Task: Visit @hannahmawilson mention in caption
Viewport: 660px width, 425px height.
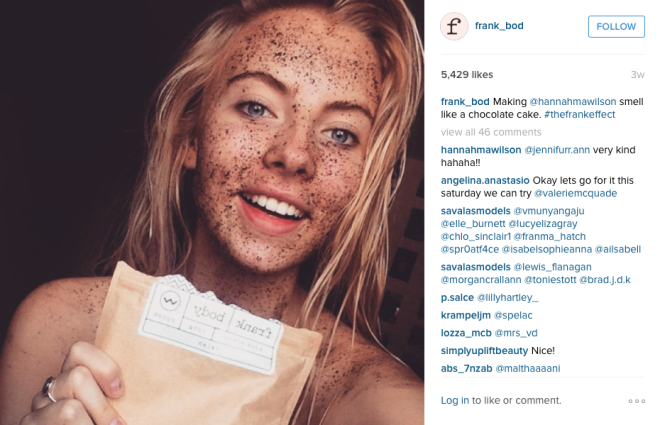Action: (x=572, y=102)
